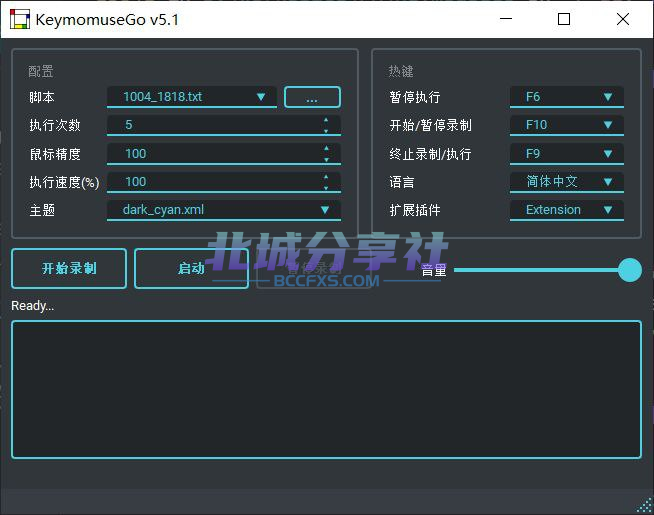Increase mouse precision with up arrow
This screenshot has height=515, width=654.
pos(326,148)
